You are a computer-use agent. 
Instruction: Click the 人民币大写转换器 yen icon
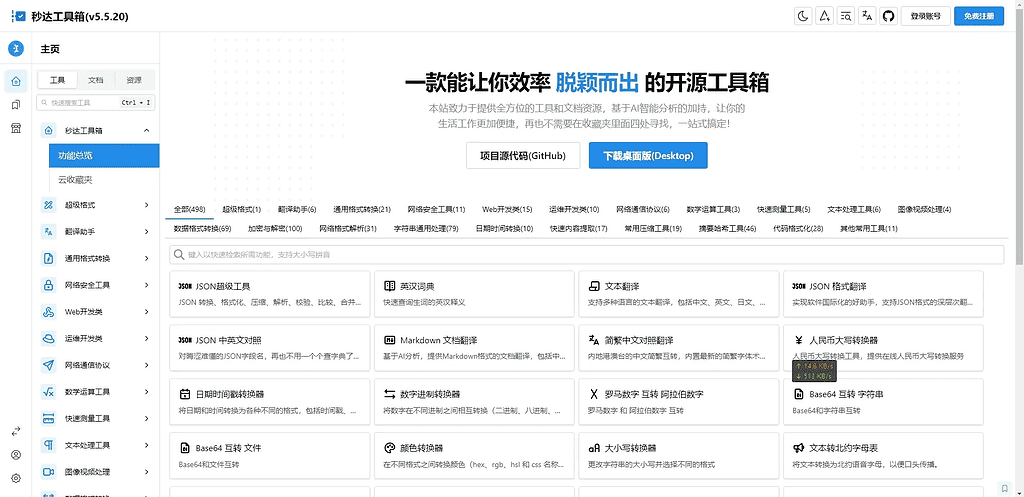click(798, 340)
